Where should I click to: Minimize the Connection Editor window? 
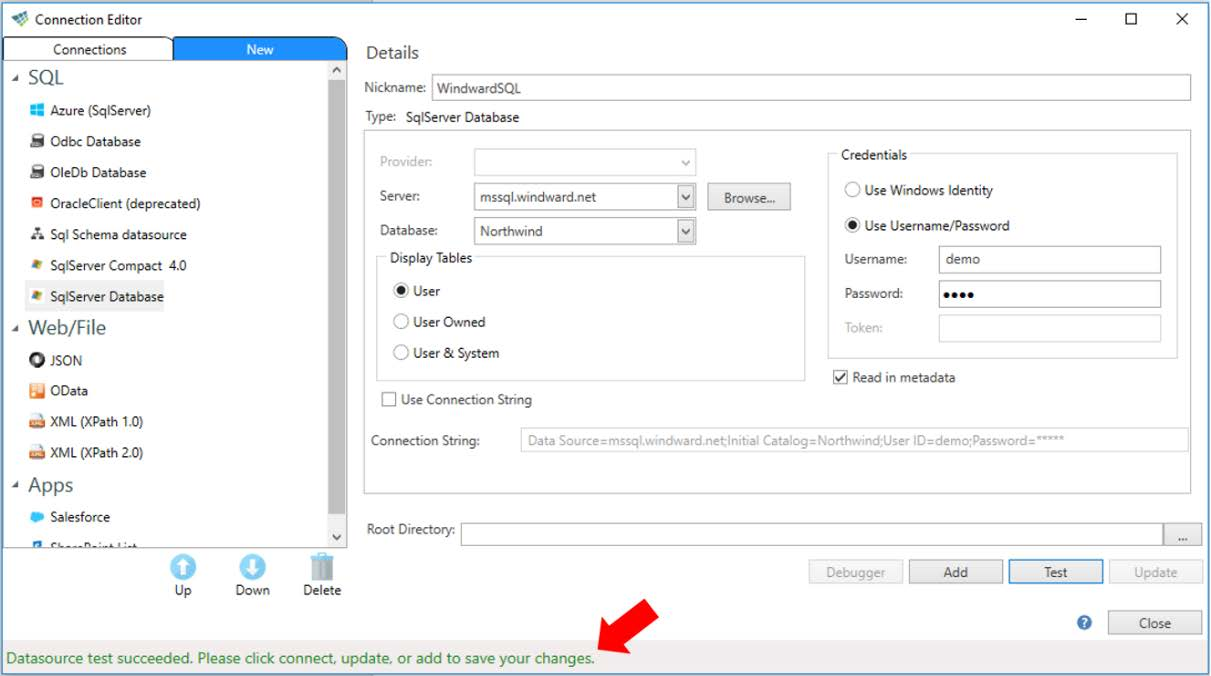pyautogui.click(x=1081, y=19)
